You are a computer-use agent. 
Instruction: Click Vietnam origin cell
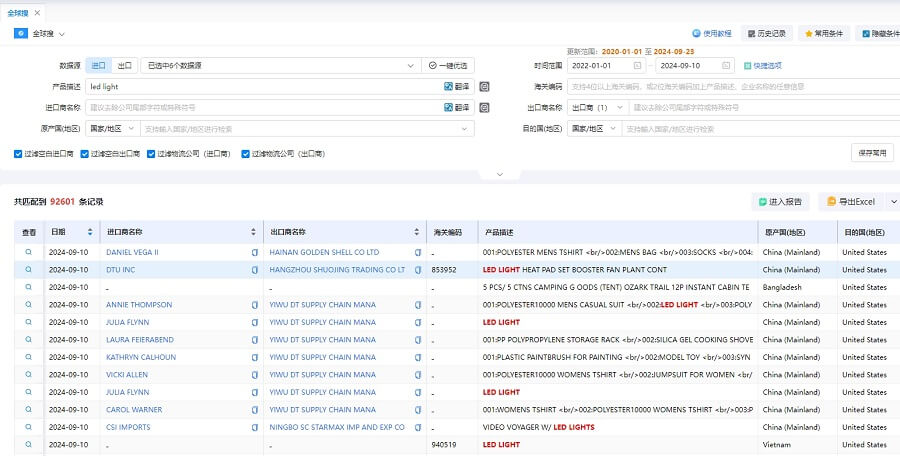(776, 445)
